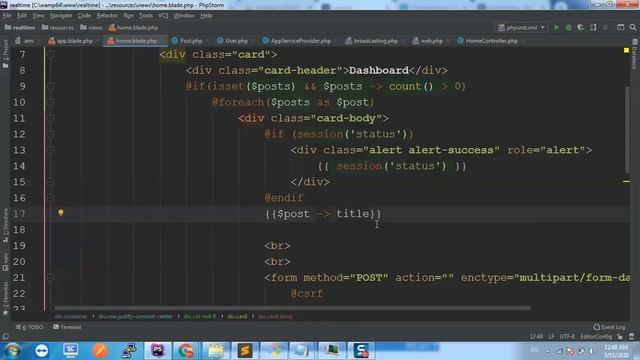Collapse the div class card fold on line 7
The width and height of the screenshot is (640, 360).
pos(51,54)
